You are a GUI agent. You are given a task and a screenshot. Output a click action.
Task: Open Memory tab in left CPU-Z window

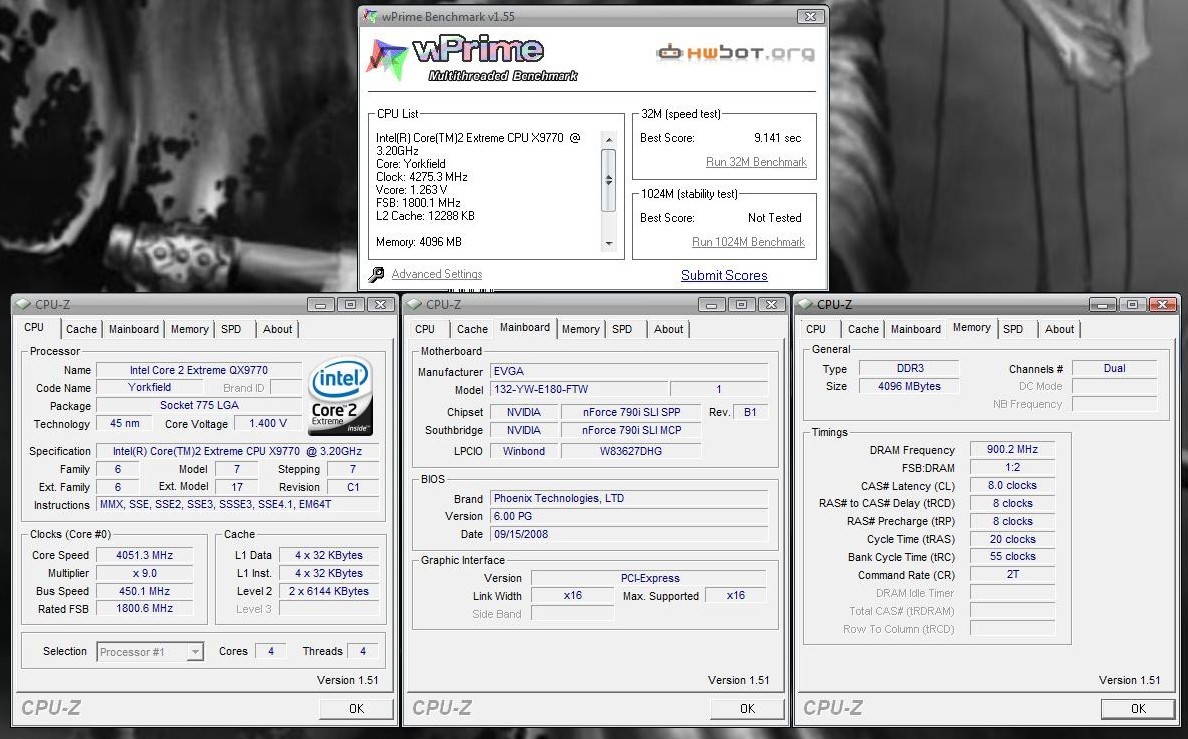189,329
